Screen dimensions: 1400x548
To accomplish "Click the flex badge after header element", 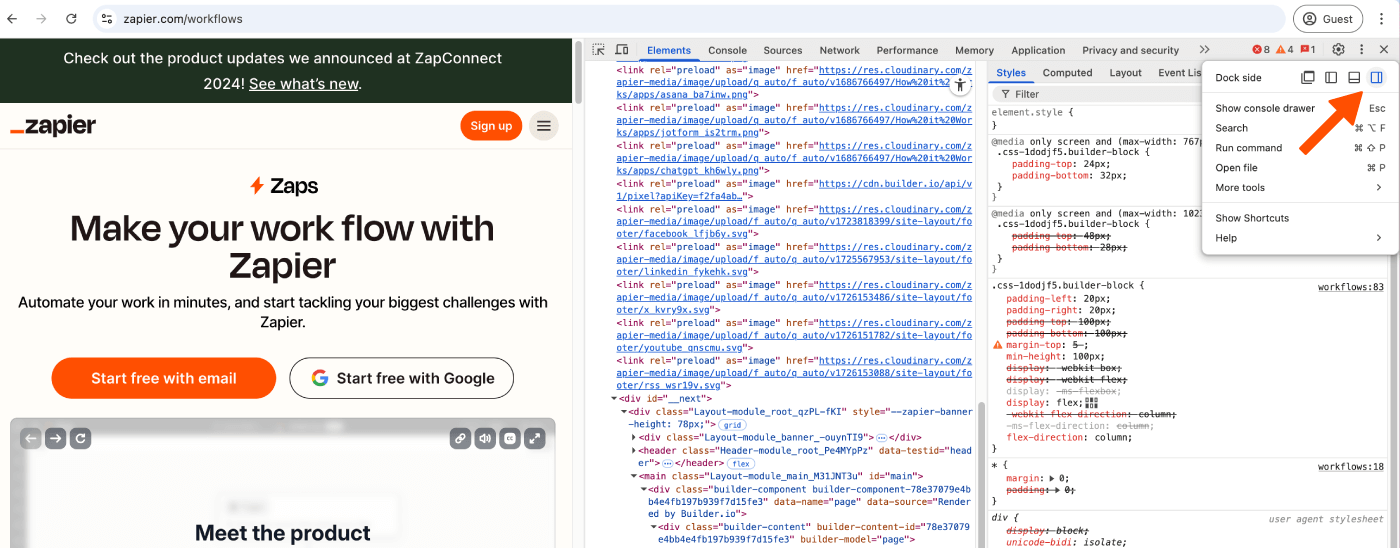I will coord(740,464).
